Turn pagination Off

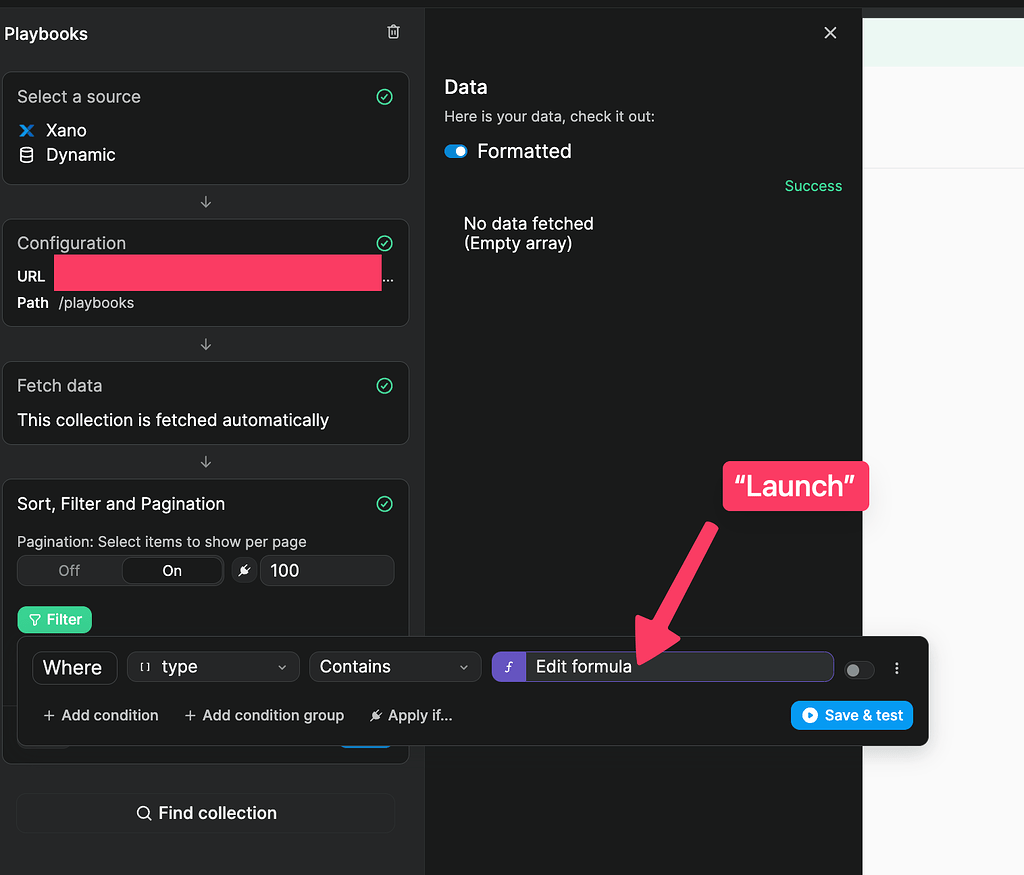click(x=69, y=570)
